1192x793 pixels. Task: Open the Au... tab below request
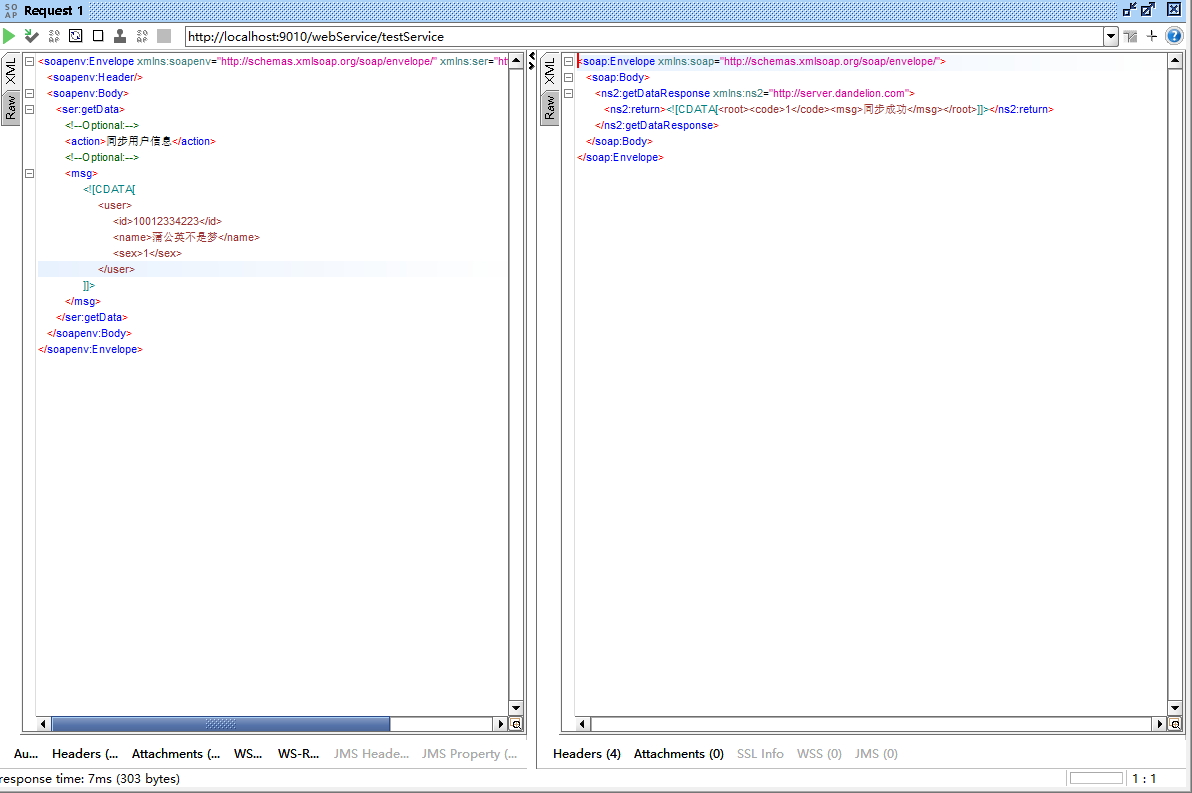26,753
